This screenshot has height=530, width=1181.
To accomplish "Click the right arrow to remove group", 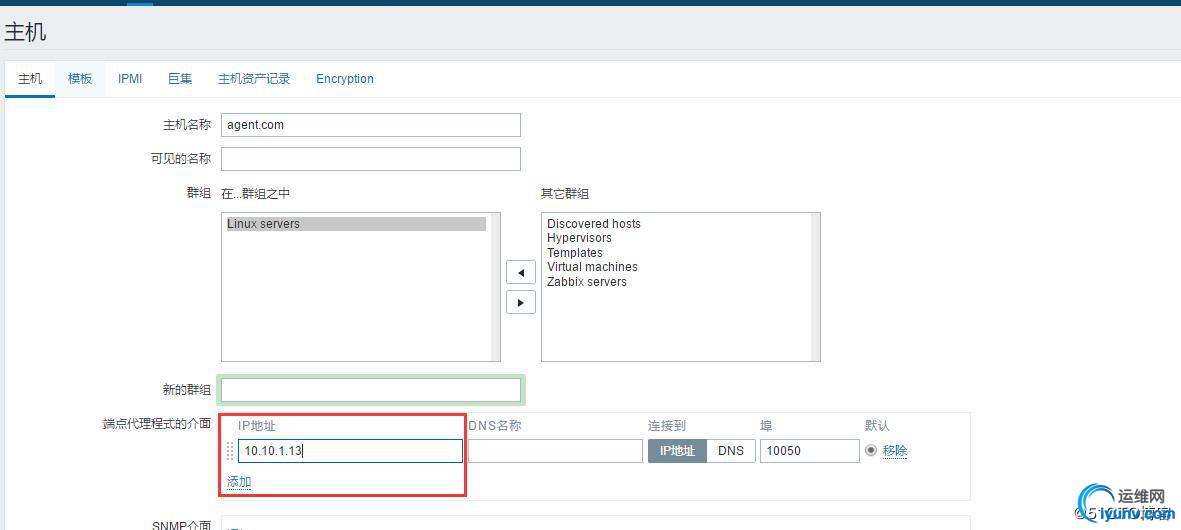I will pos(520,302).
